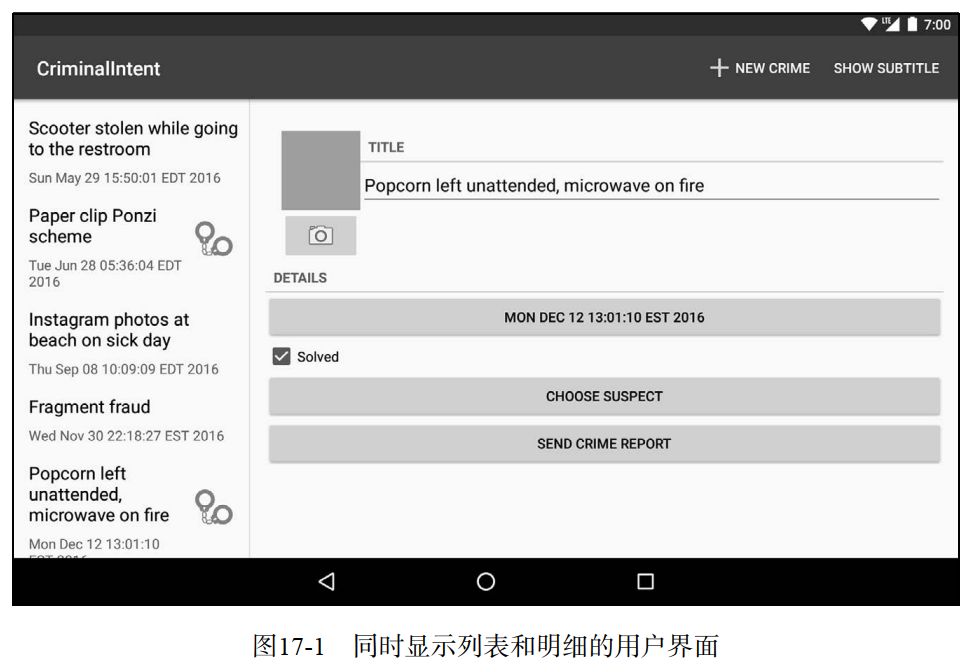Tap handcuffs icon beside Popcorn left unattended
The width and height of the screenshot is (975, 667).
click(213, 507)
